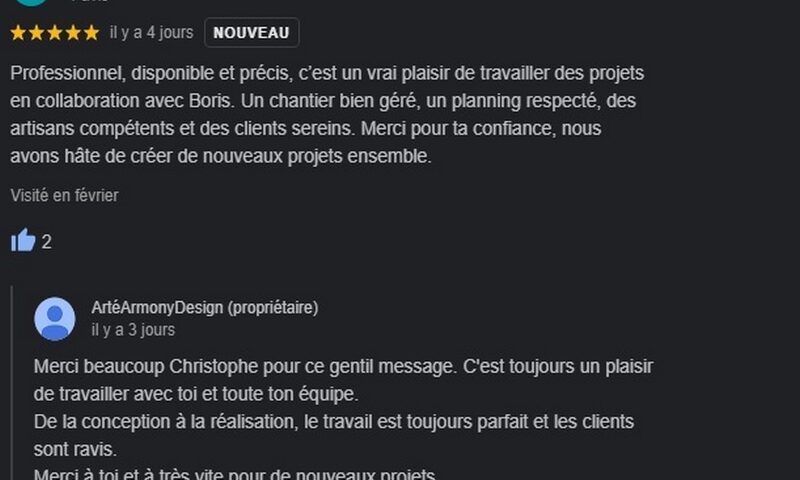The width and height of the screenshot is (800, 480).
Task: Click review line "avons hâte de créer"
Action: 221,156
